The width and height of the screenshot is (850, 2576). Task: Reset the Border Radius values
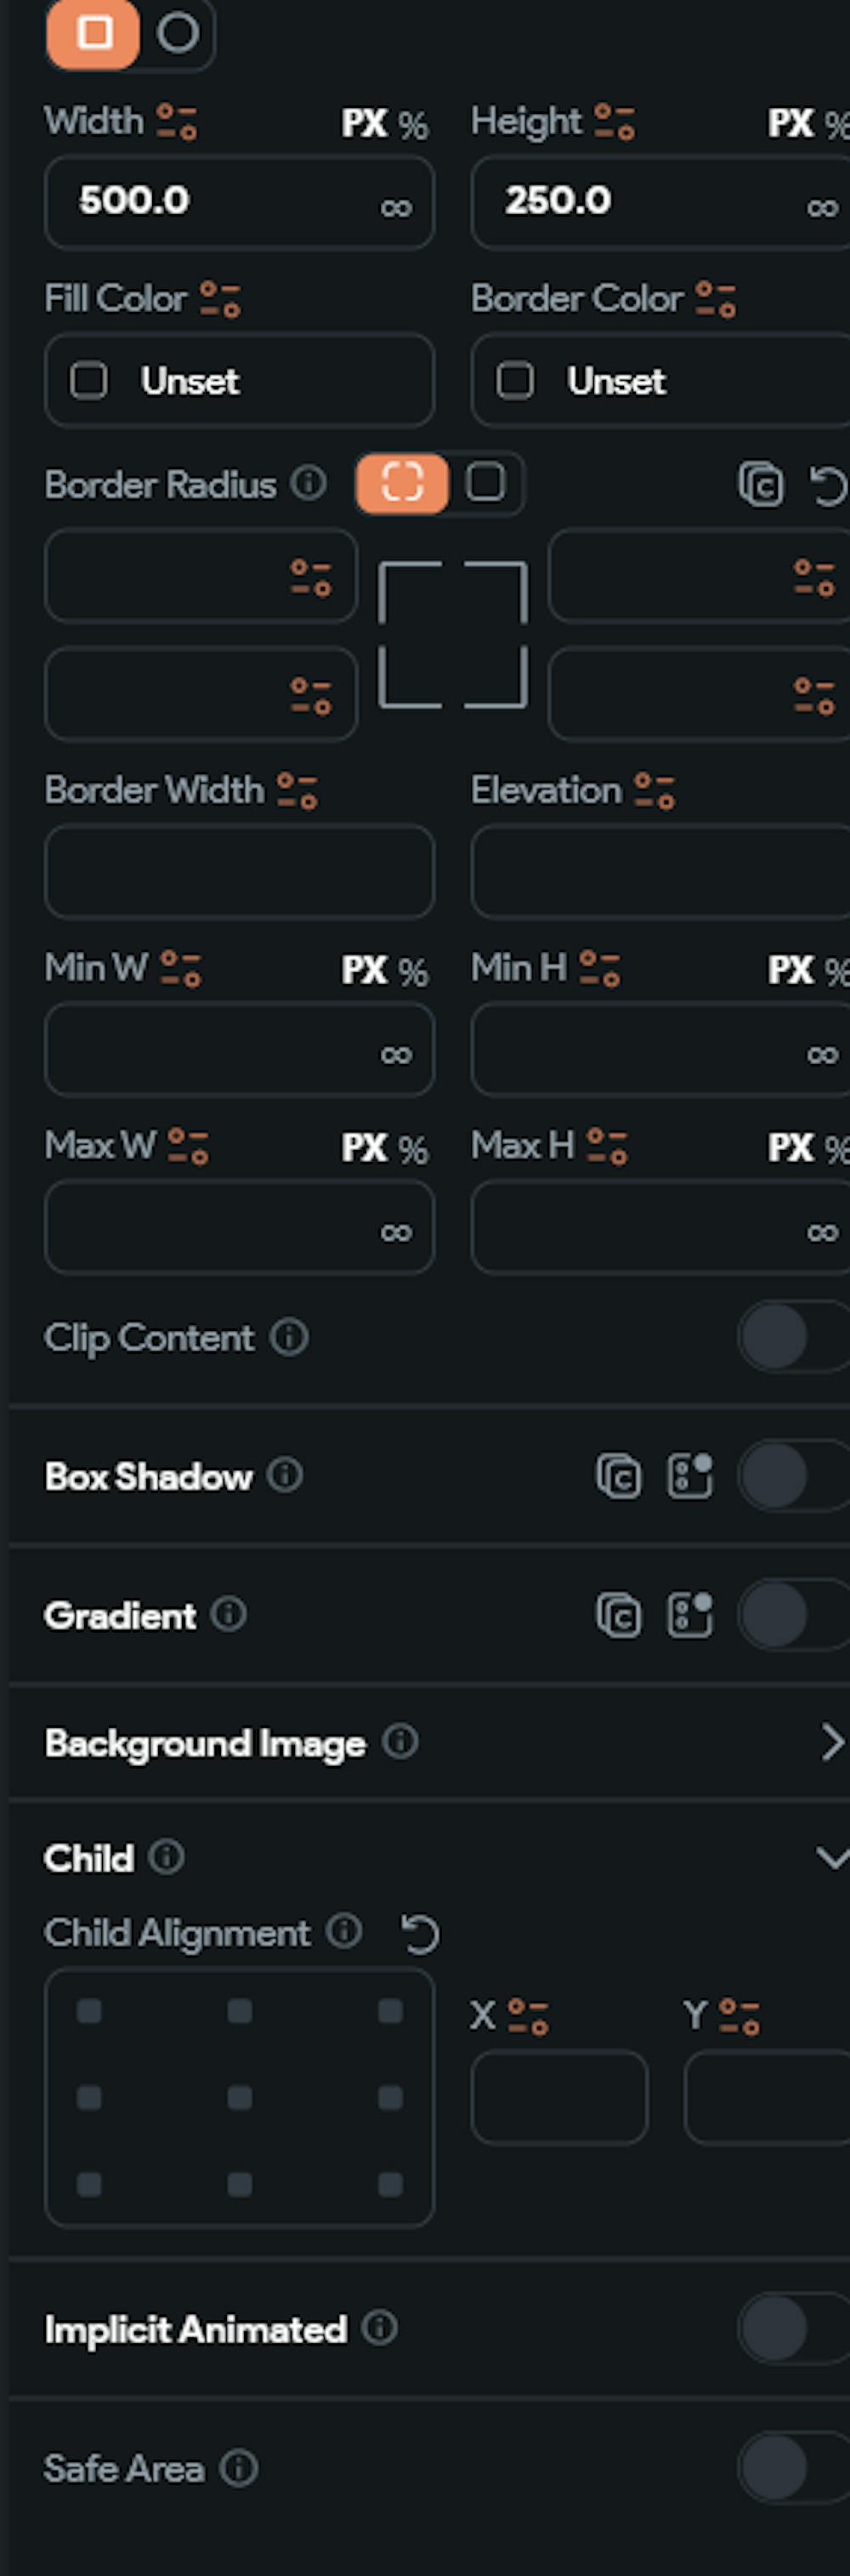point(828,487)
